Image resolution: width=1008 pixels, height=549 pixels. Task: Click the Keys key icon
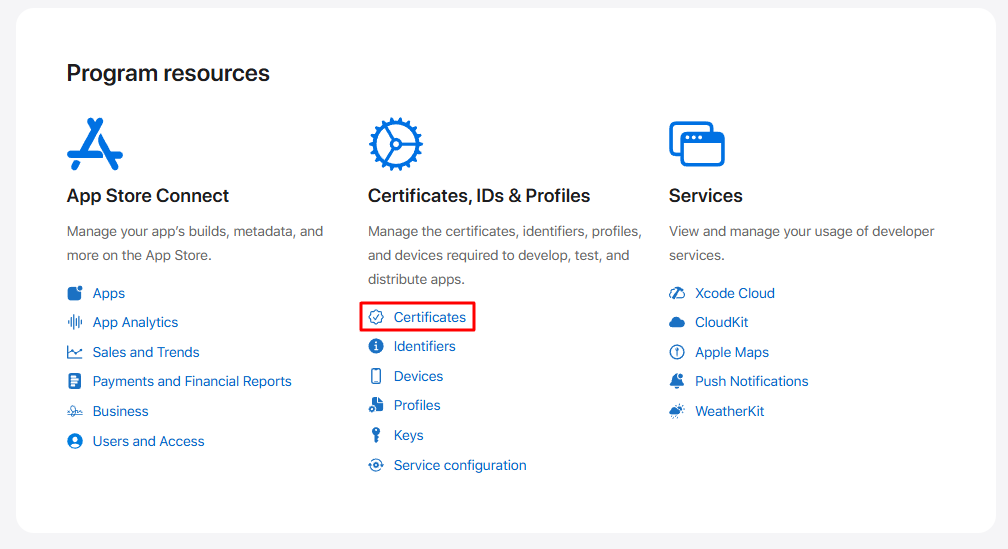tap(376, 435)
